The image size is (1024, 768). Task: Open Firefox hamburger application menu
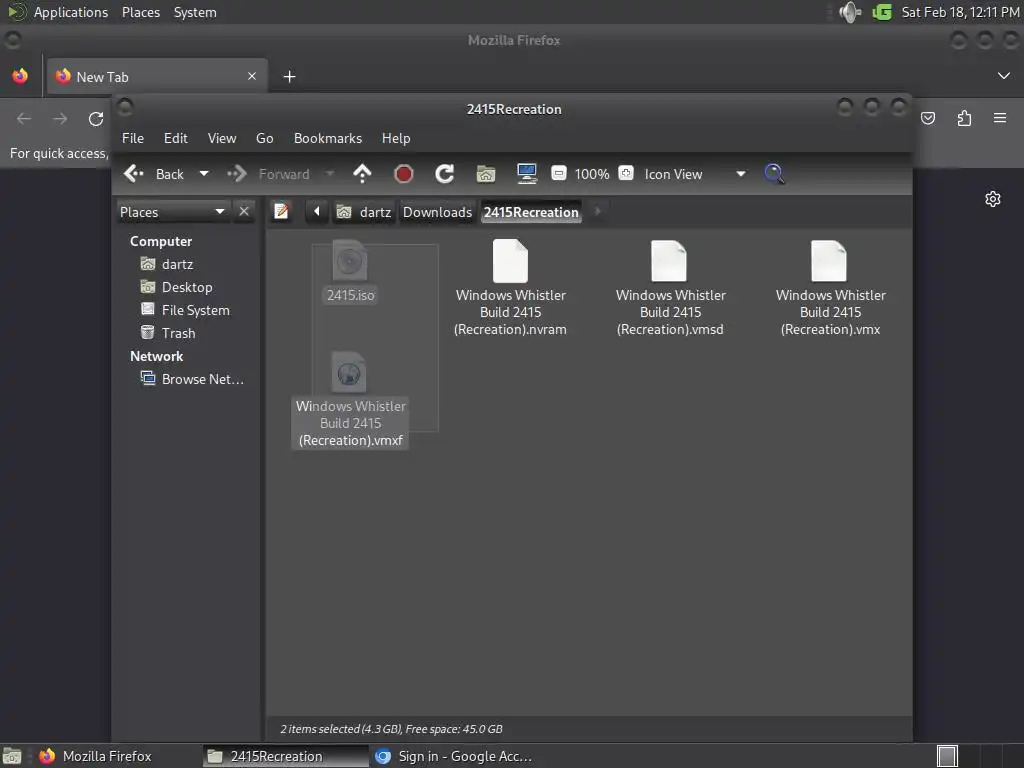pos(1000,118)
